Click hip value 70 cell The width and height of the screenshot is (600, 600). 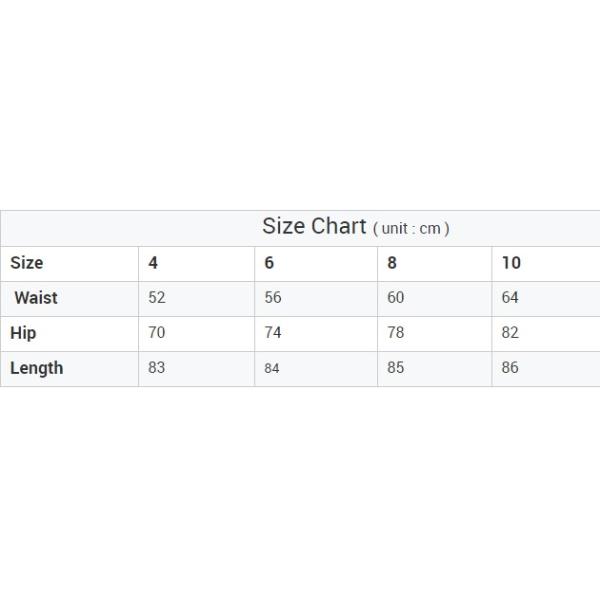click(x=156, y=333)
